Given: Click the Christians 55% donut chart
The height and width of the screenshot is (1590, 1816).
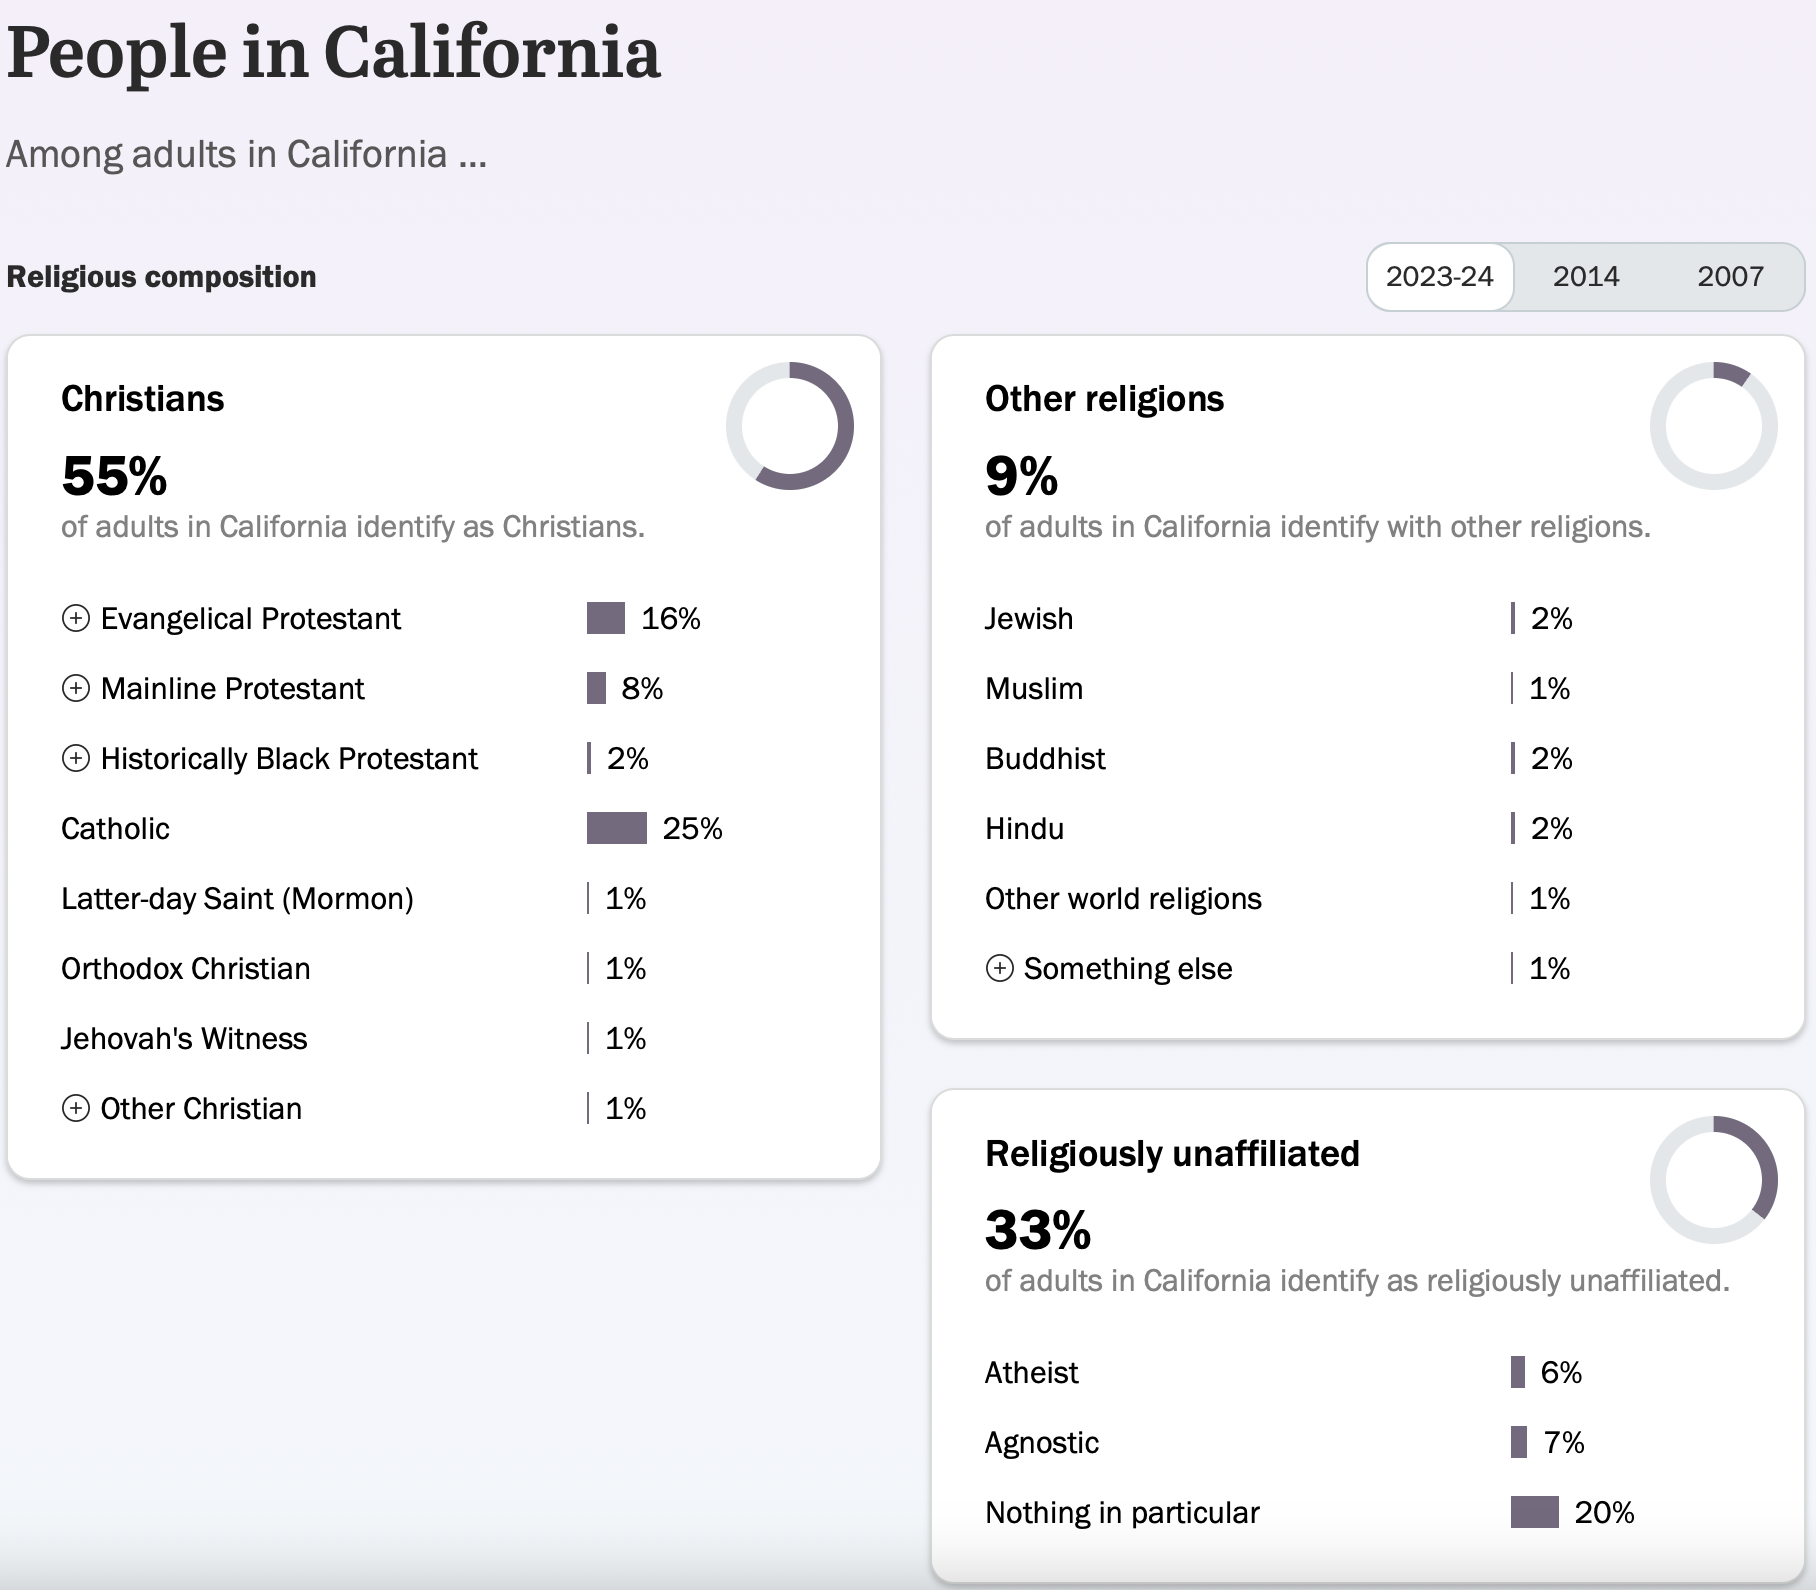Looking at the screenshot, I should click(790, 426).
